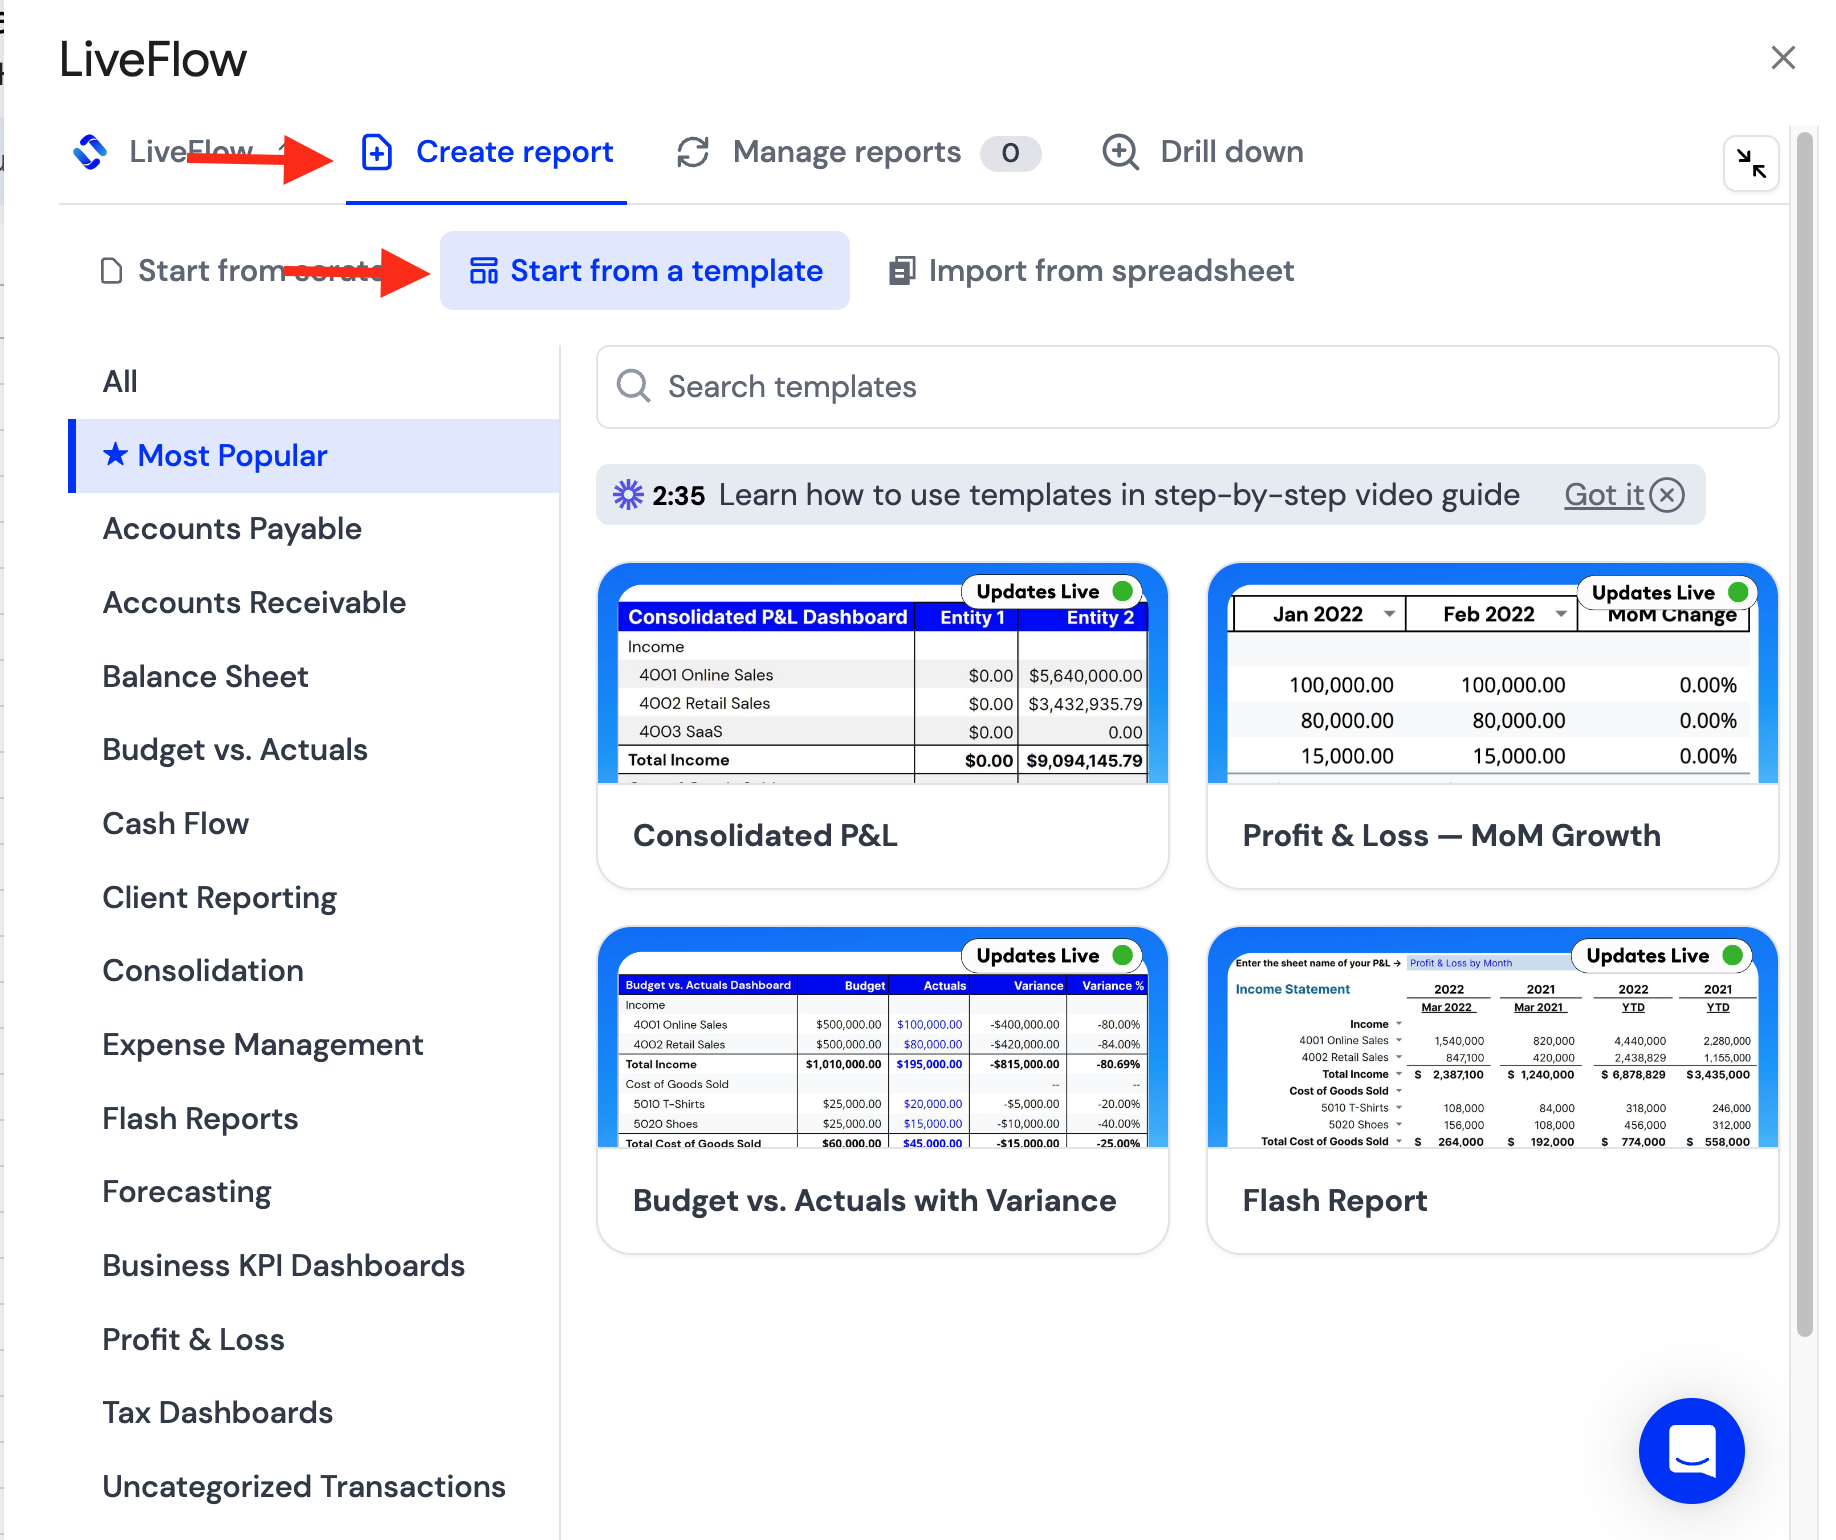
Task: Click the LiveFlow logo icon
Action: 90,152
